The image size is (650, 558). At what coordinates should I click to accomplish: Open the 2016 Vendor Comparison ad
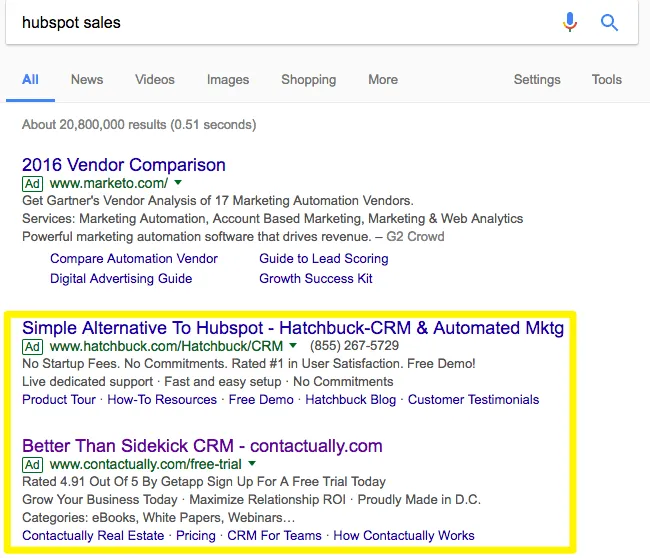124,165
